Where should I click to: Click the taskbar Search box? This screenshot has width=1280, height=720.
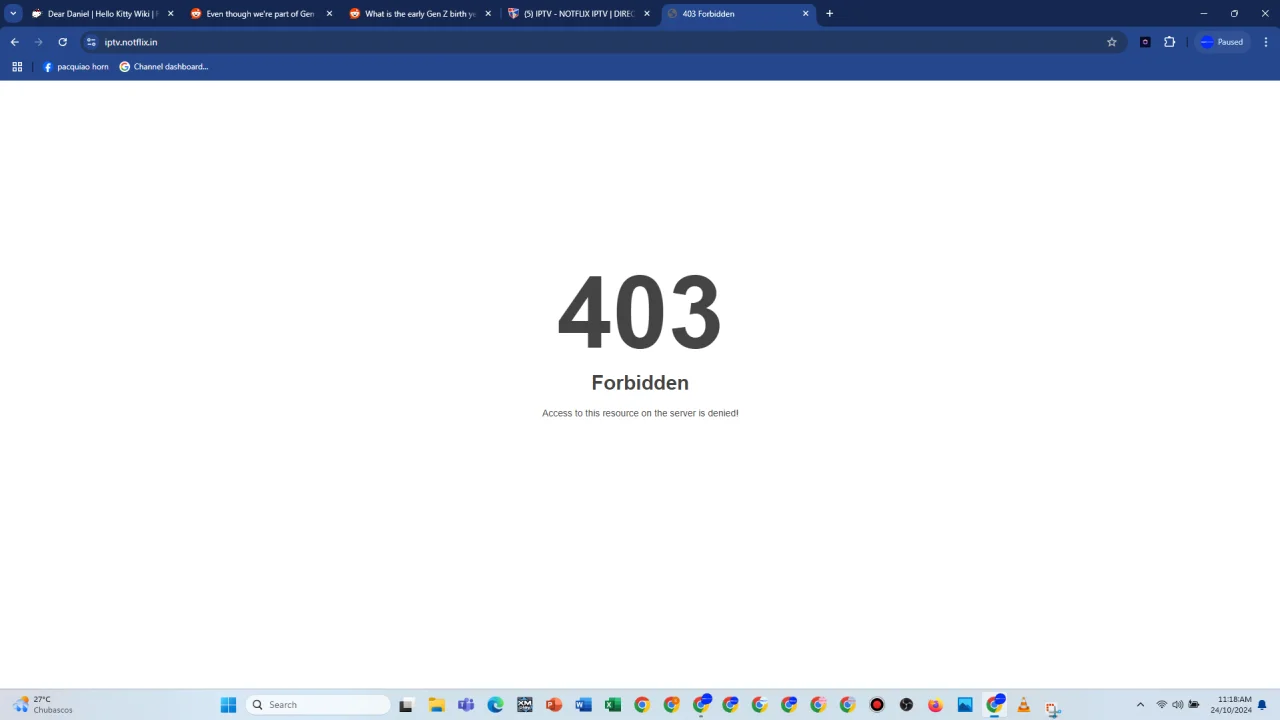point(317,705)
